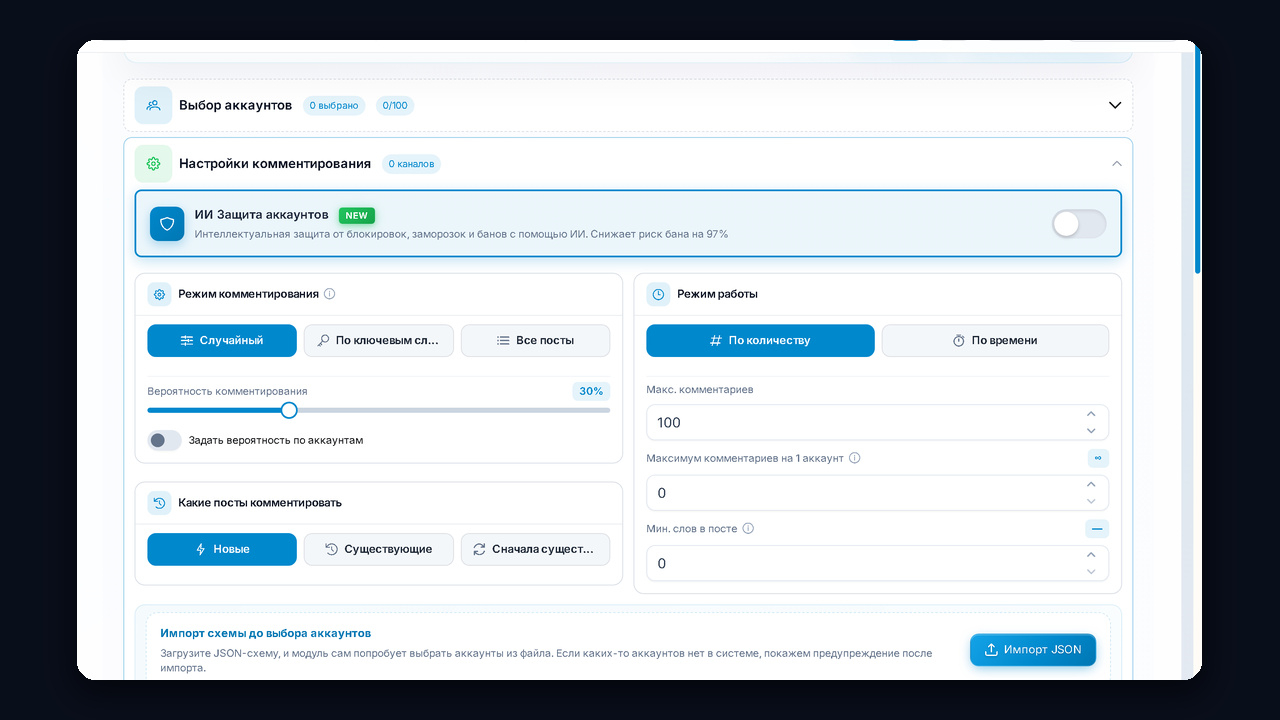The image size is (1280, 720).
Task: Click the Макс. комментариев input field
Action: (x=877, y=422)
